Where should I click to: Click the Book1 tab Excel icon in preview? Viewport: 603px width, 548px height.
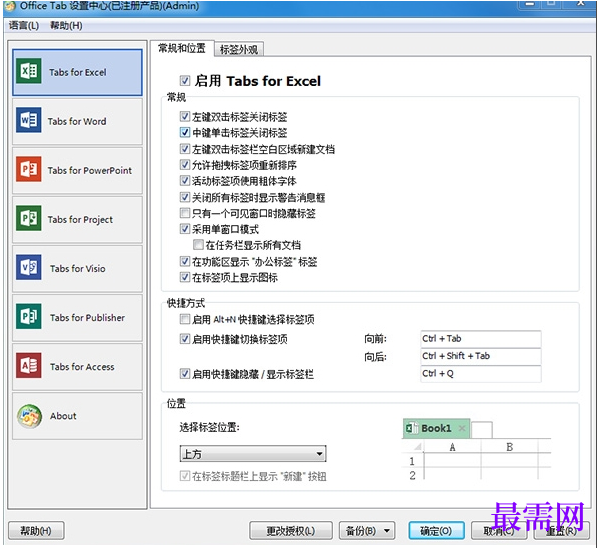point(412,428)
